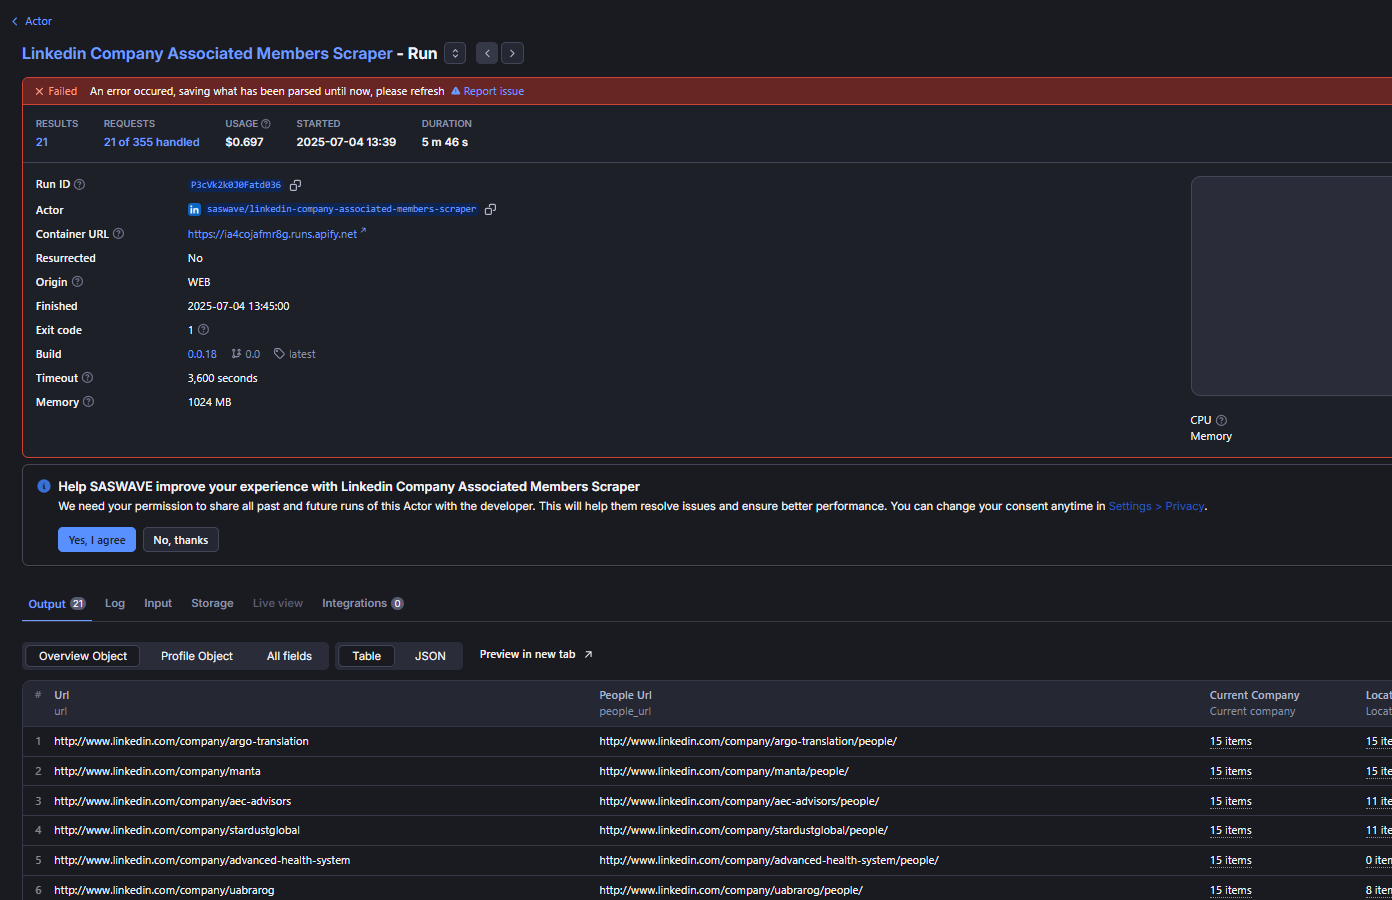Switch to the Log tab

point(115,603)
